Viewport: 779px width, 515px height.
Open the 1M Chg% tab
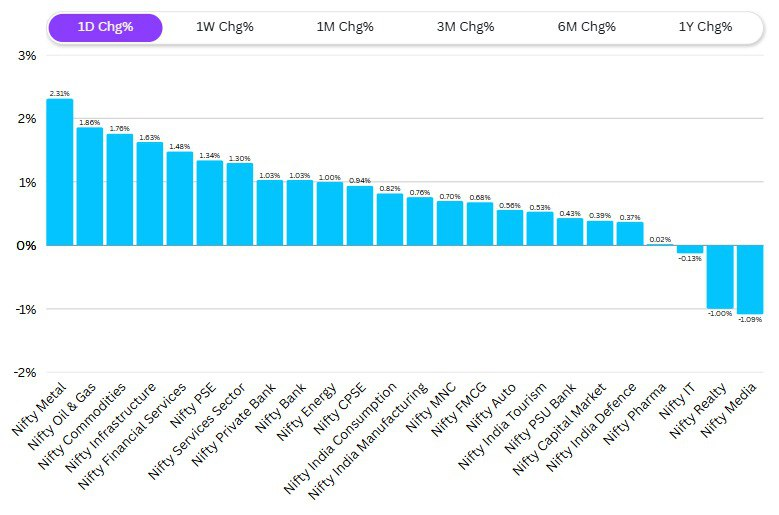pos(345,27)
